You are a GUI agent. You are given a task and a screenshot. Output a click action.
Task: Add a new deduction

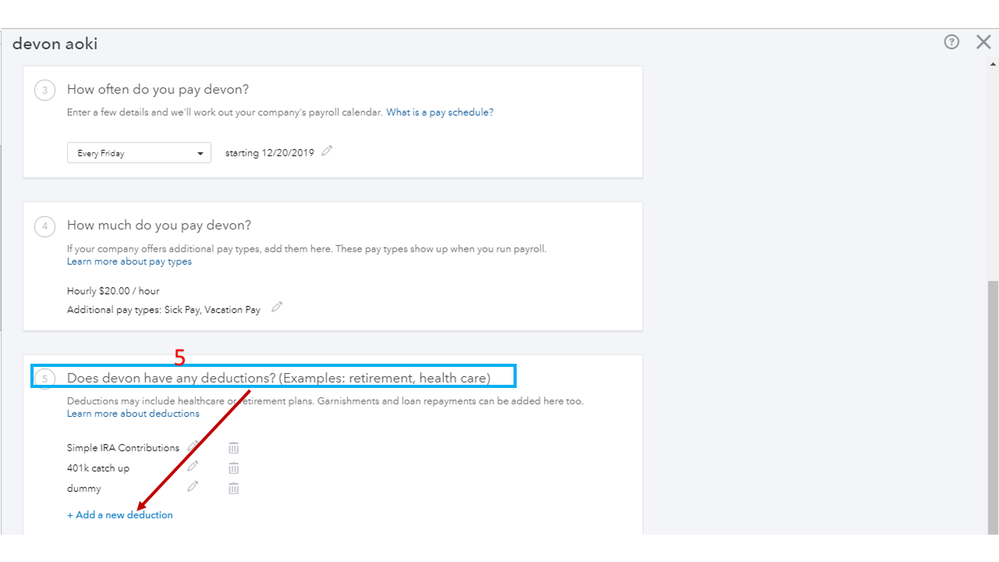pyautogui.click(x=120, y=515)
